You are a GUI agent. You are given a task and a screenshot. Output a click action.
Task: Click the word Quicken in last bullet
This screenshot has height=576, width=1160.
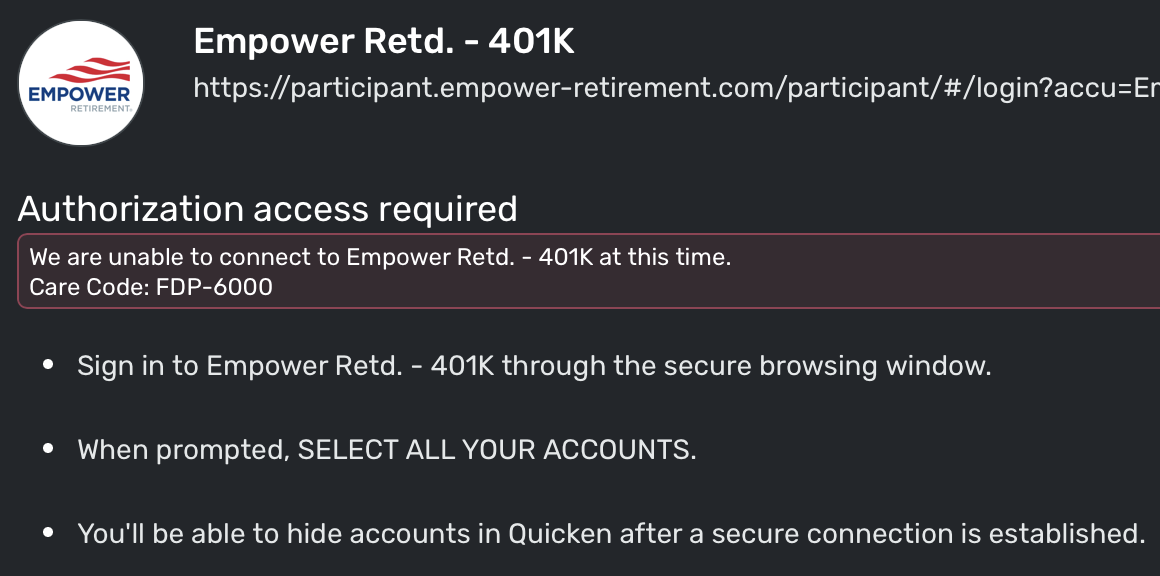coord(560,533)
